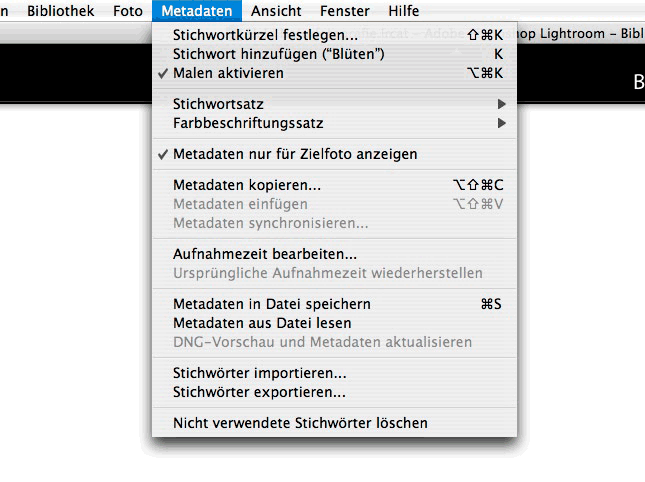Choose Metadaten kopieren…
The width and height of the screenshot is (645, 482).
[334, 185]
